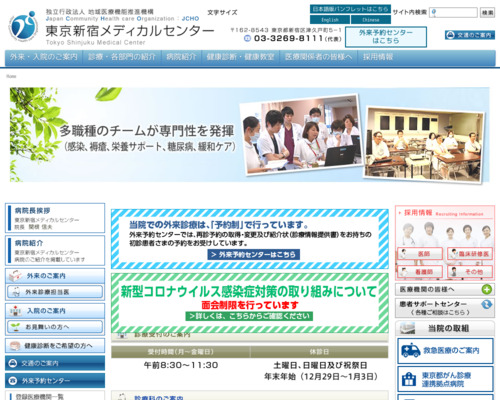Click the 検索 search button
Viewport: 500px width, 400px height.
point(487,13)
